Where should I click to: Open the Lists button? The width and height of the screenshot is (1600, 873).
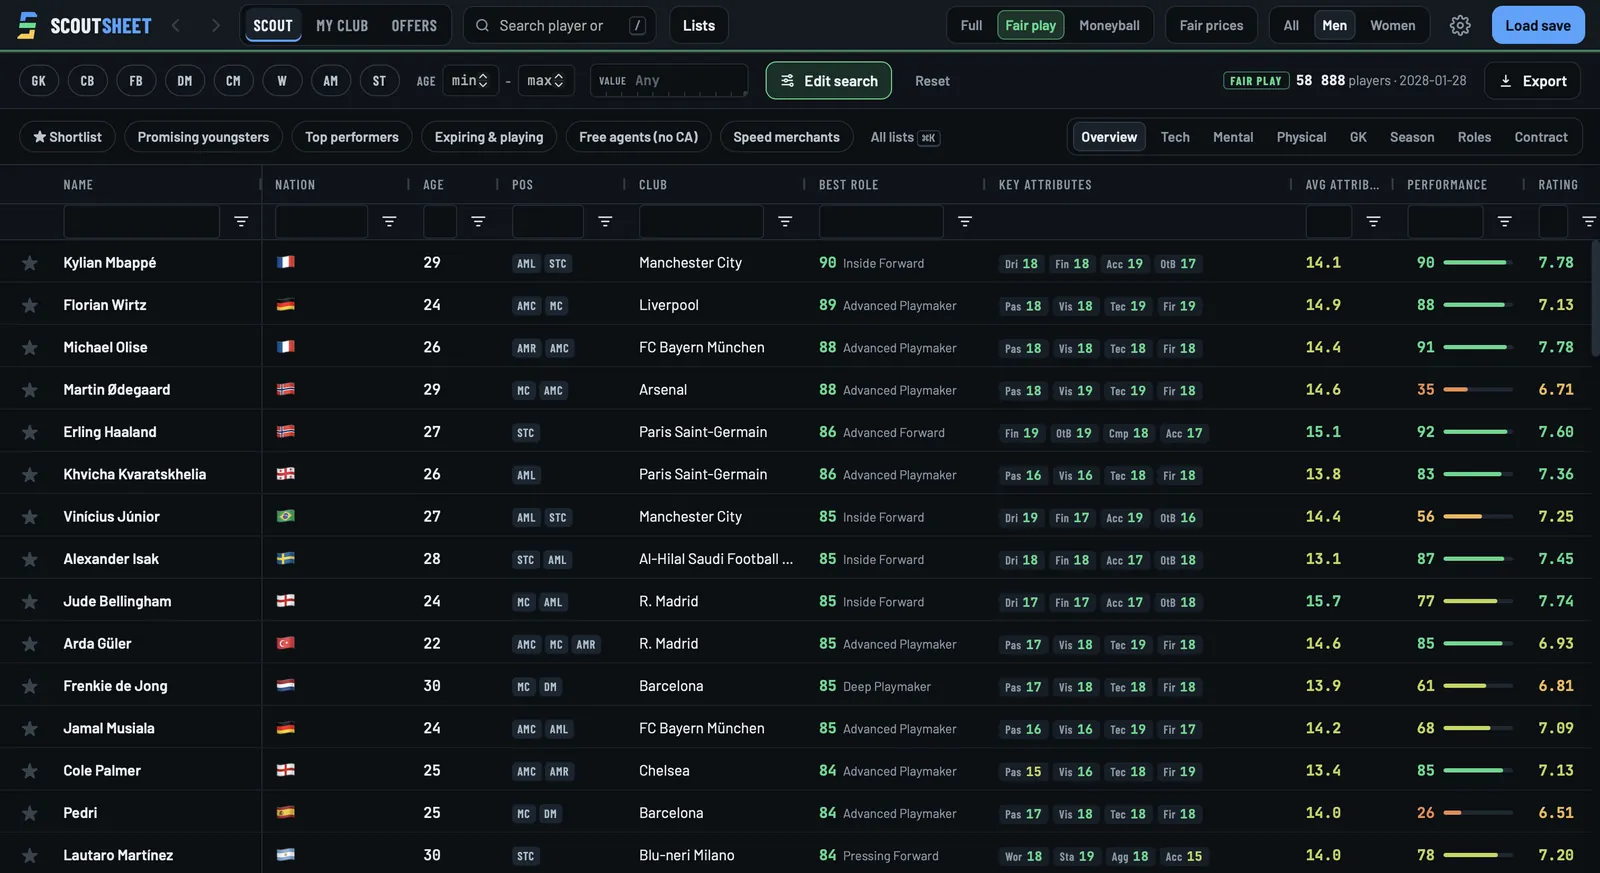click(x=699, y=25)
